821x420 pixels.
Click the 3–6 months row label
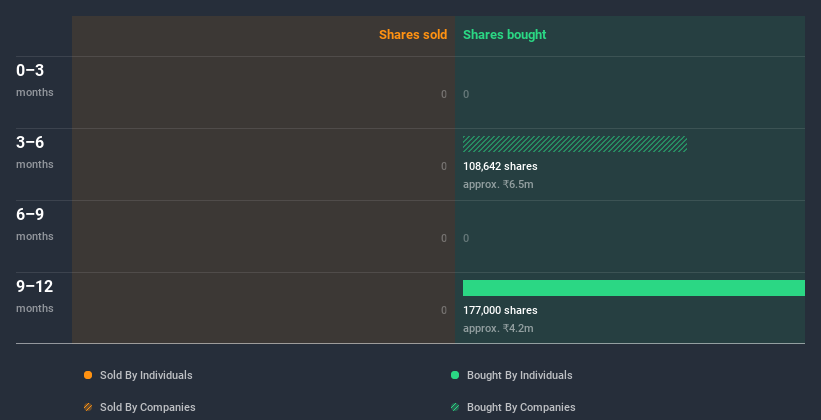coord(35,152)
